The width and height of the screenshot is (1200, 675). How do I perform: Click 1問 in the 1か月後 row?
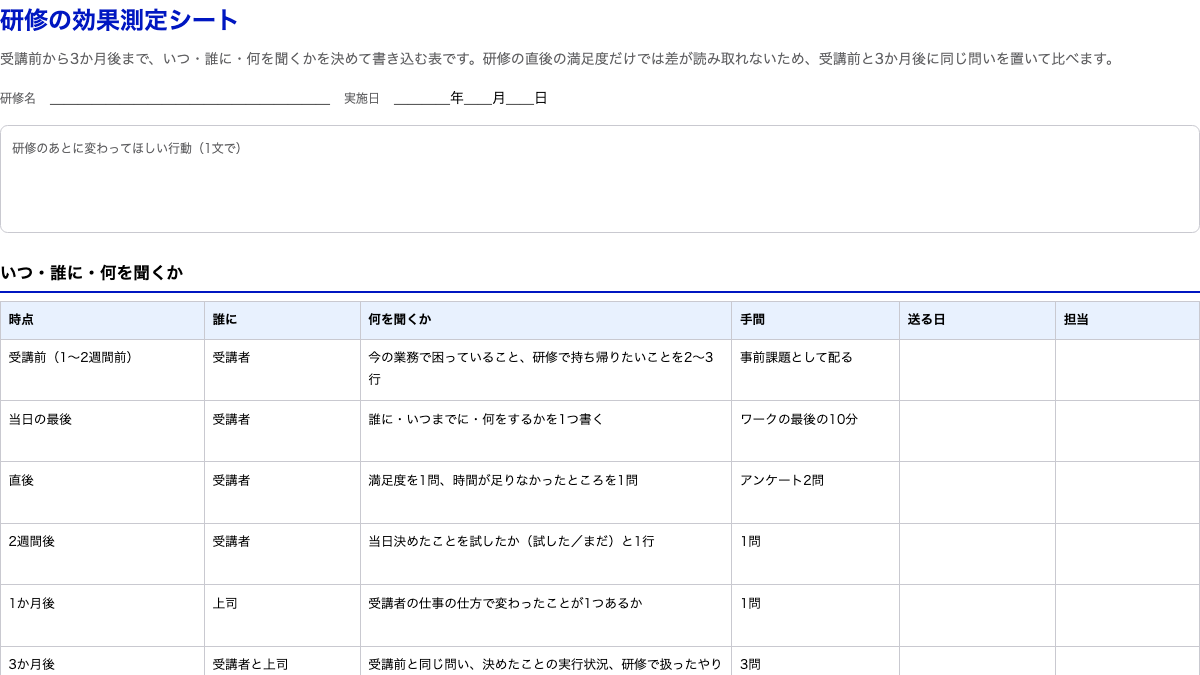coord(816,616)
